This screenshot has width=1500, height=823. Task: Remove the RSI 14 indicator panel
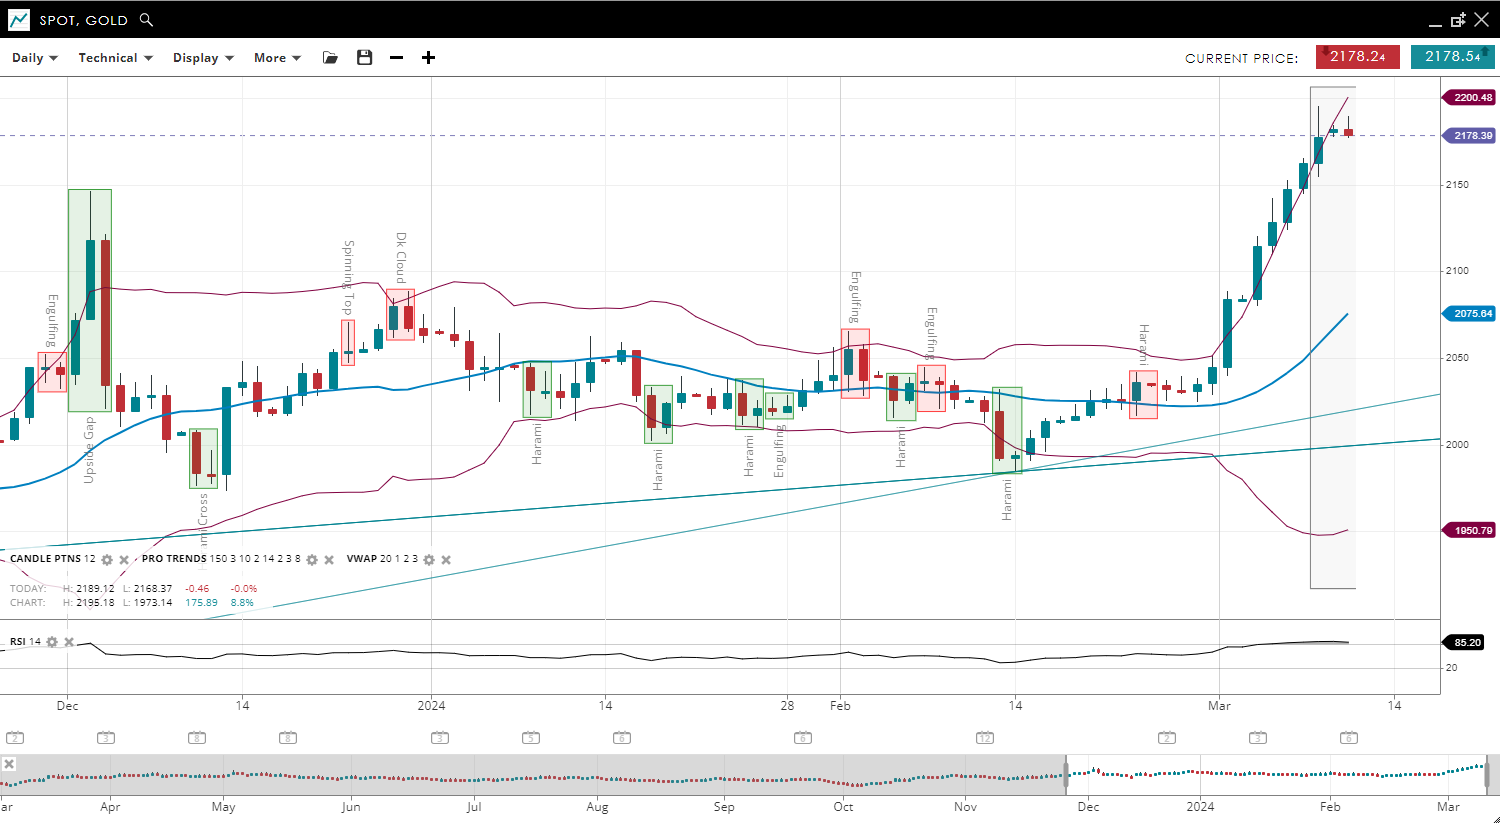pos(69,642)
